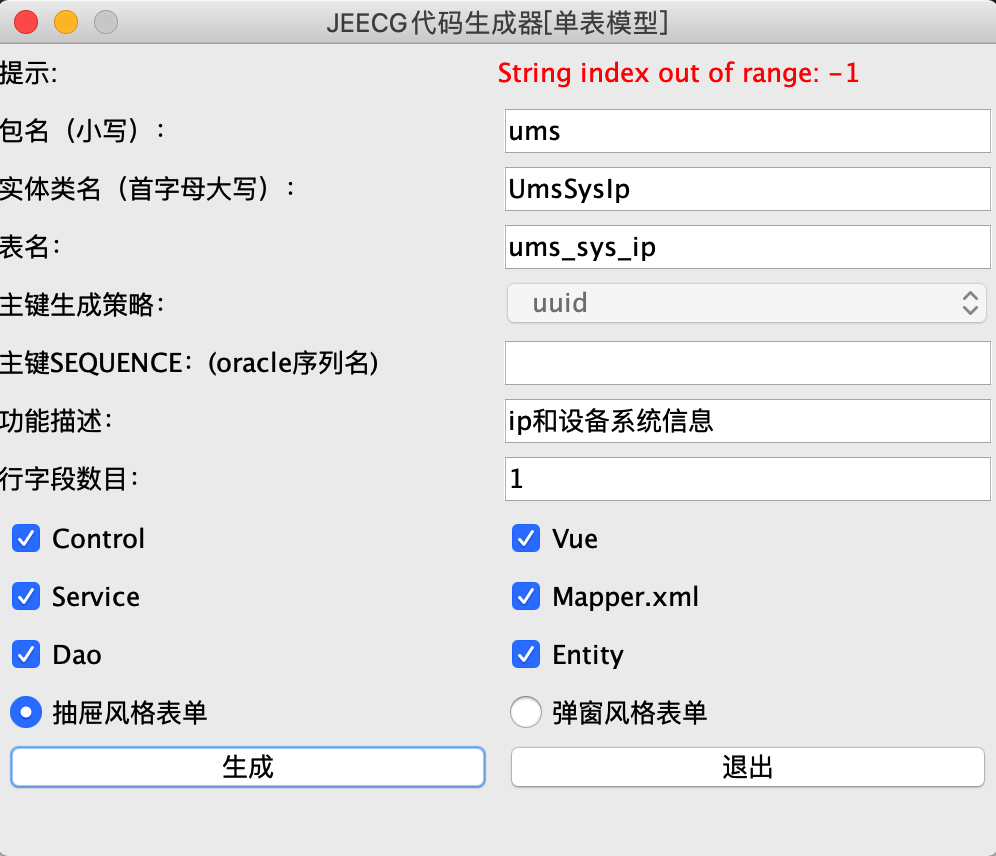Uncheck the Entity option
This screenshot has height=856, width=996.
click(526, 654)
